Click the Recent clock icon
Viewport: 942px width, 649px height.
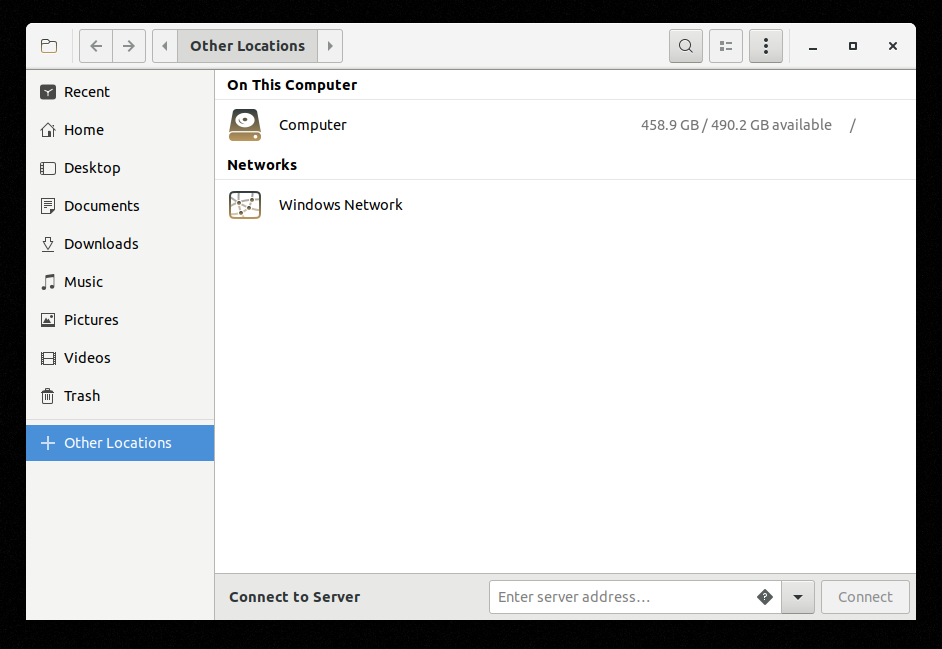pyautogui.click(x=48, y=92)
